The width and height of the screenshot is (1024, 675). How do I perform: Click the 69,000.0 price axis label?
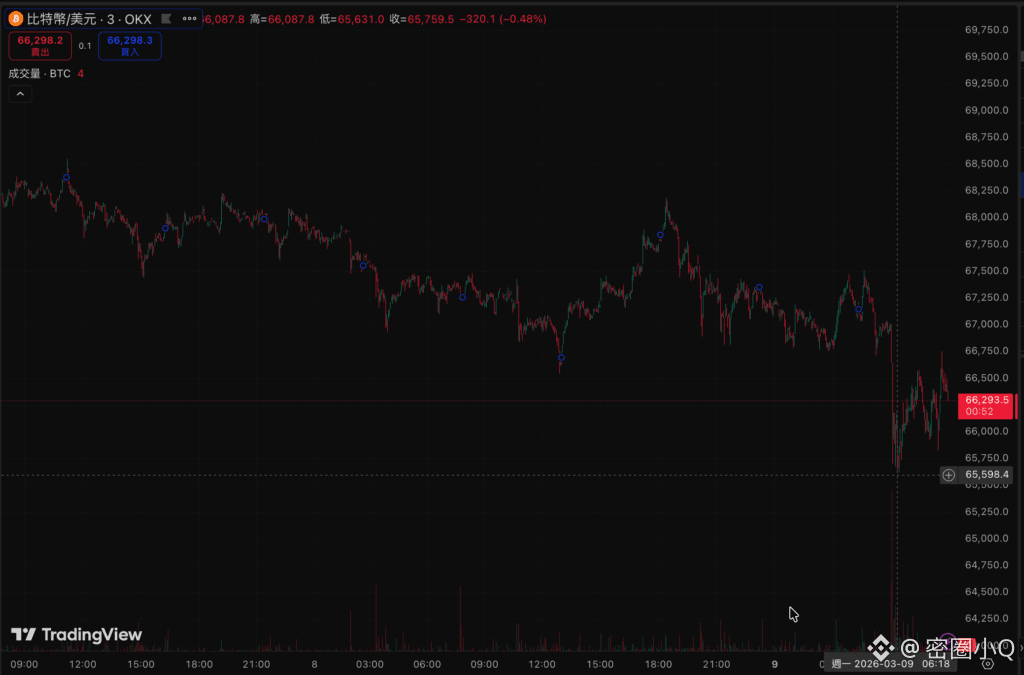tap(986, 110)
